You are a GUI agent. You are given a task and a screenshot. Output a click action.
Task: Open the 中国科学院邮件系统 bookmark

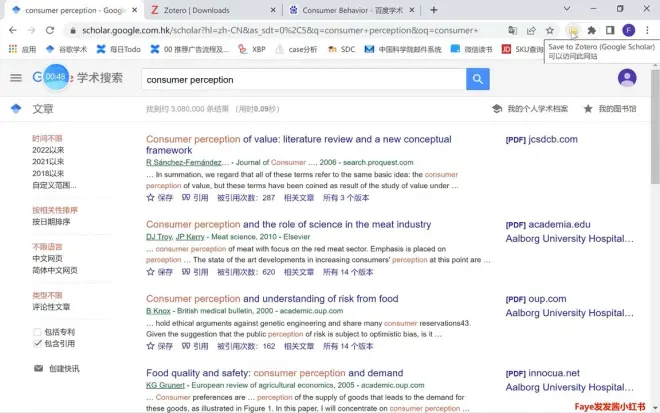click(403, 49)
